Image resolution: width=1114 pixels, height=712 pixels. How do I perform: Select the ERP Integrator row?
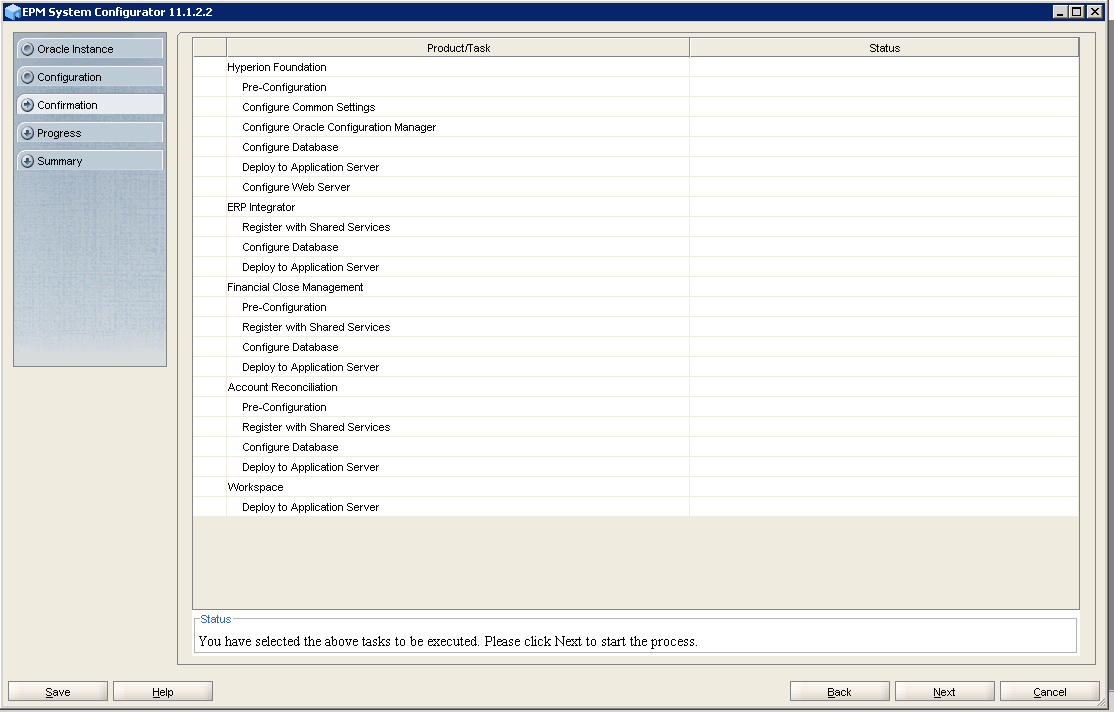[x=636, y=207]
